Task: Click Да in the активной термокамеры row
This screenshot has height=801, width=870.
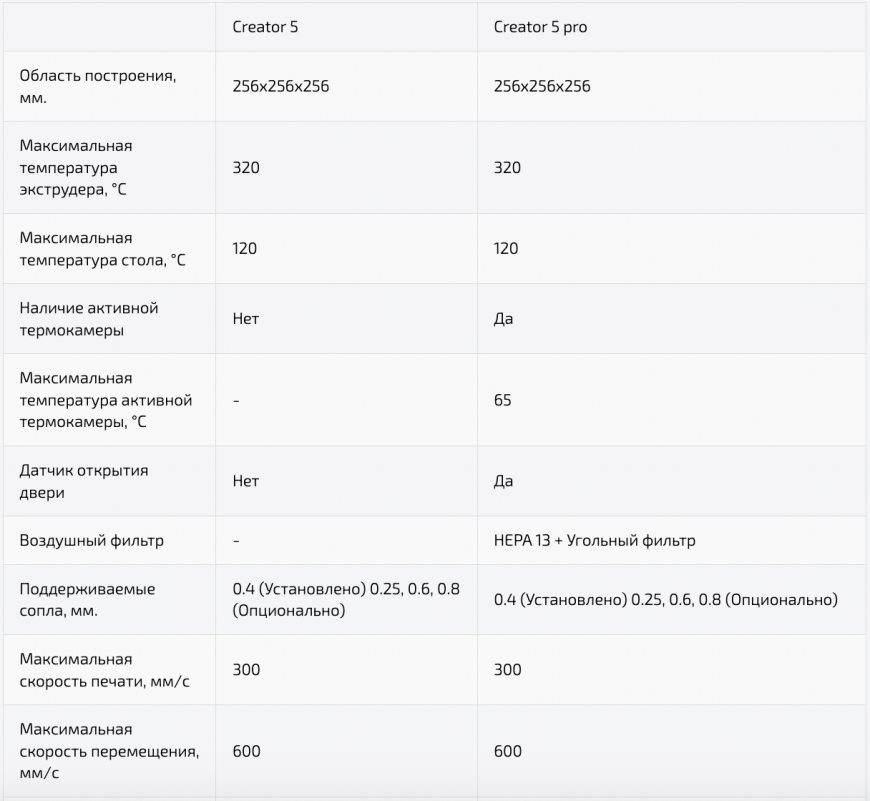Action: (x=503, y=318)
